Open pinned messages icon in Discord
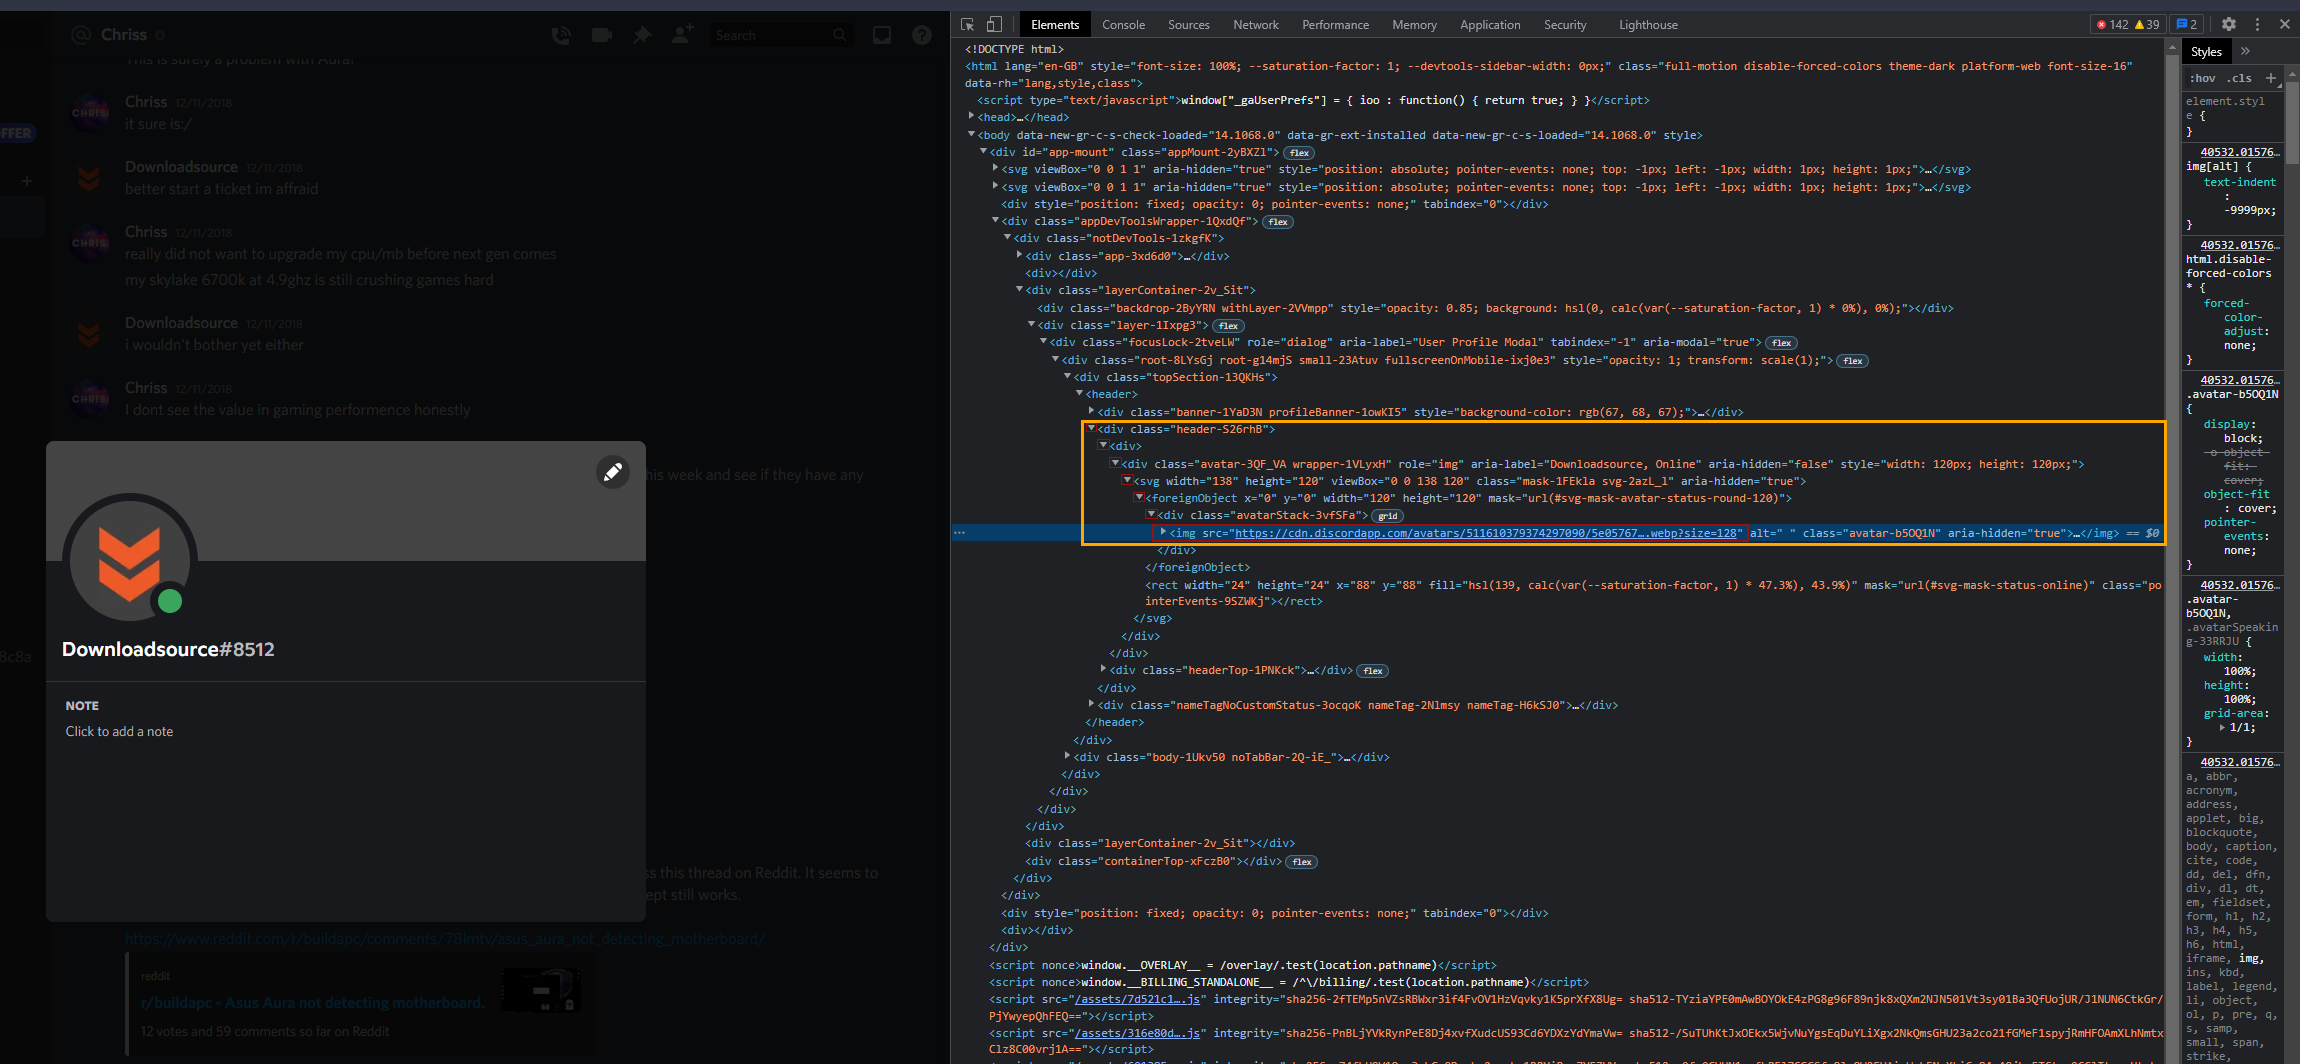This screenshot has width=2300, height=1064. (642, 35)
